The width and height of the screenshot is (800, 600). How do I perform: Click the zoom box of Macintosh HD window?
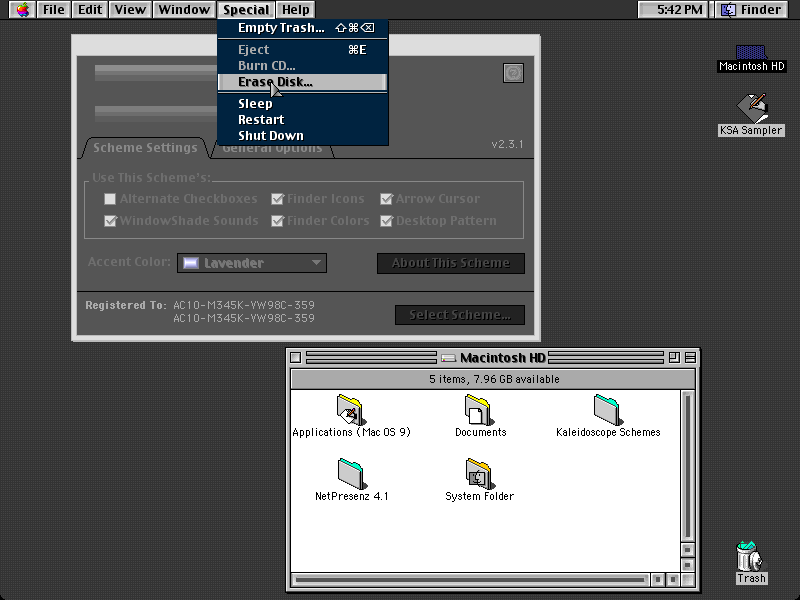pyautogui.click(x=674, y=358)
